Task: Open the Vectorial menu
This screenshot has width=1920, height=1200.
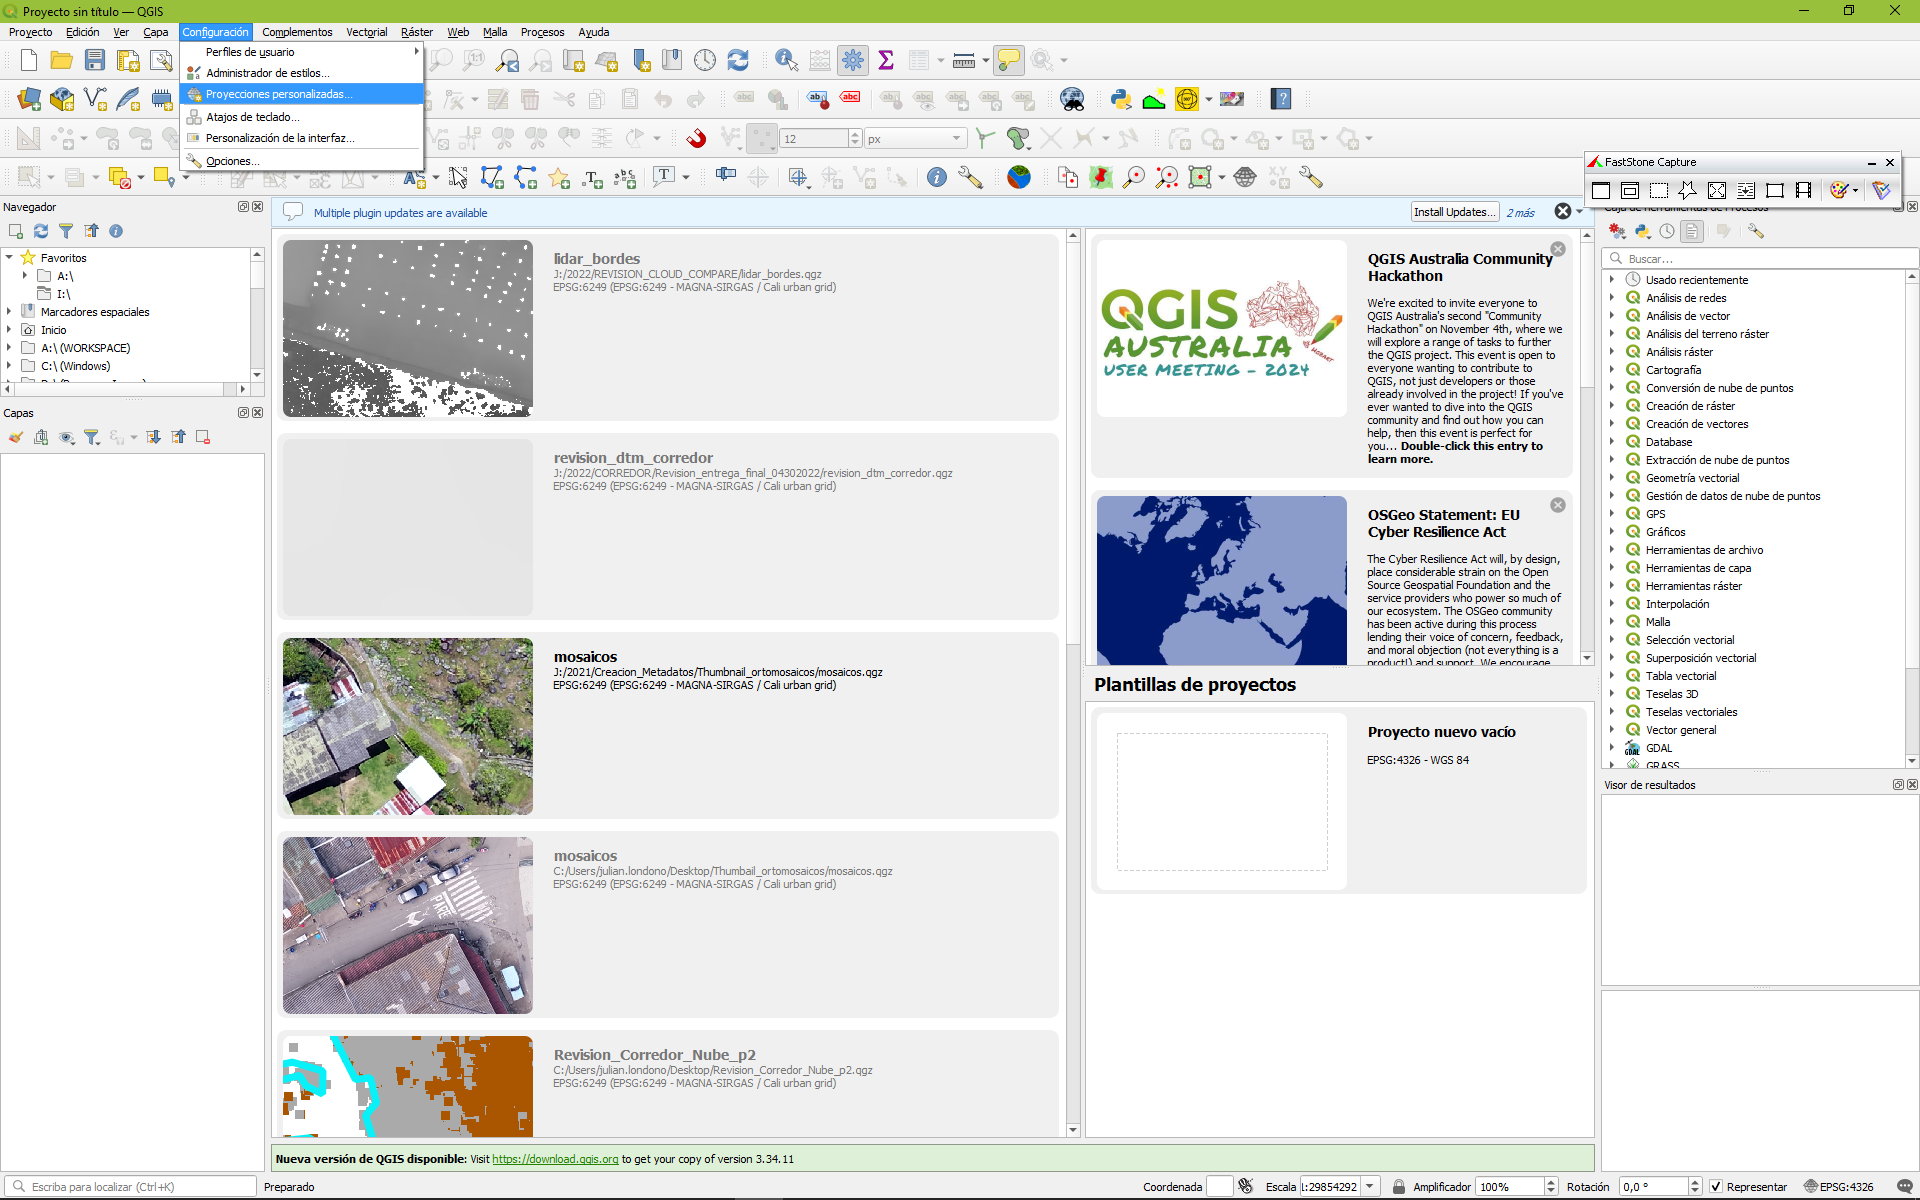Action: (x=366, y=32)
